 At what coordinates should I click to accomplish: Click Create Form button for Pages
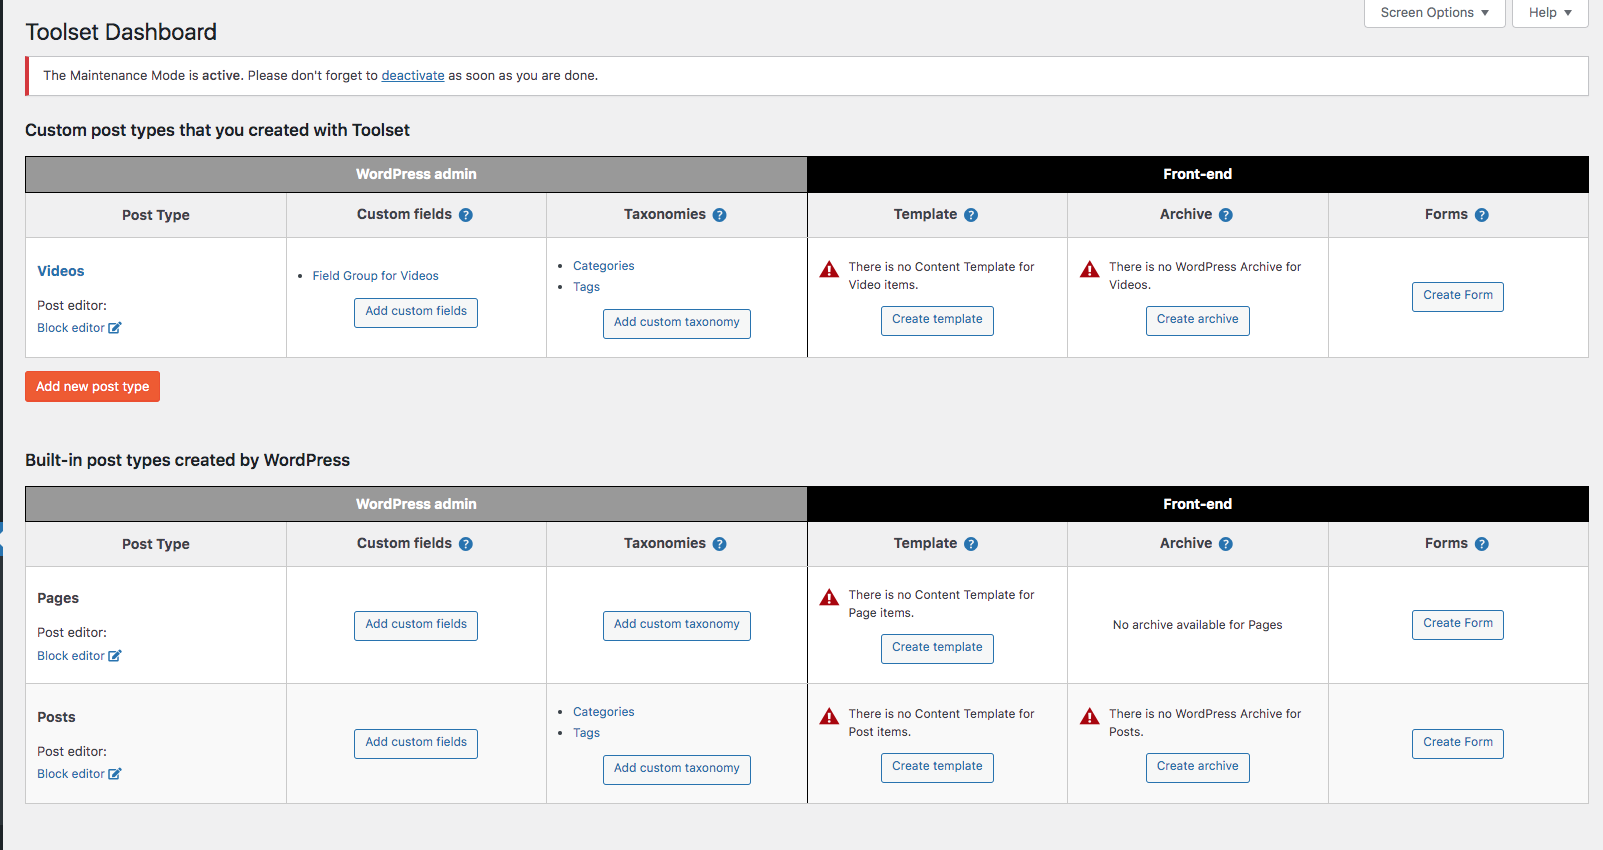1457,624
